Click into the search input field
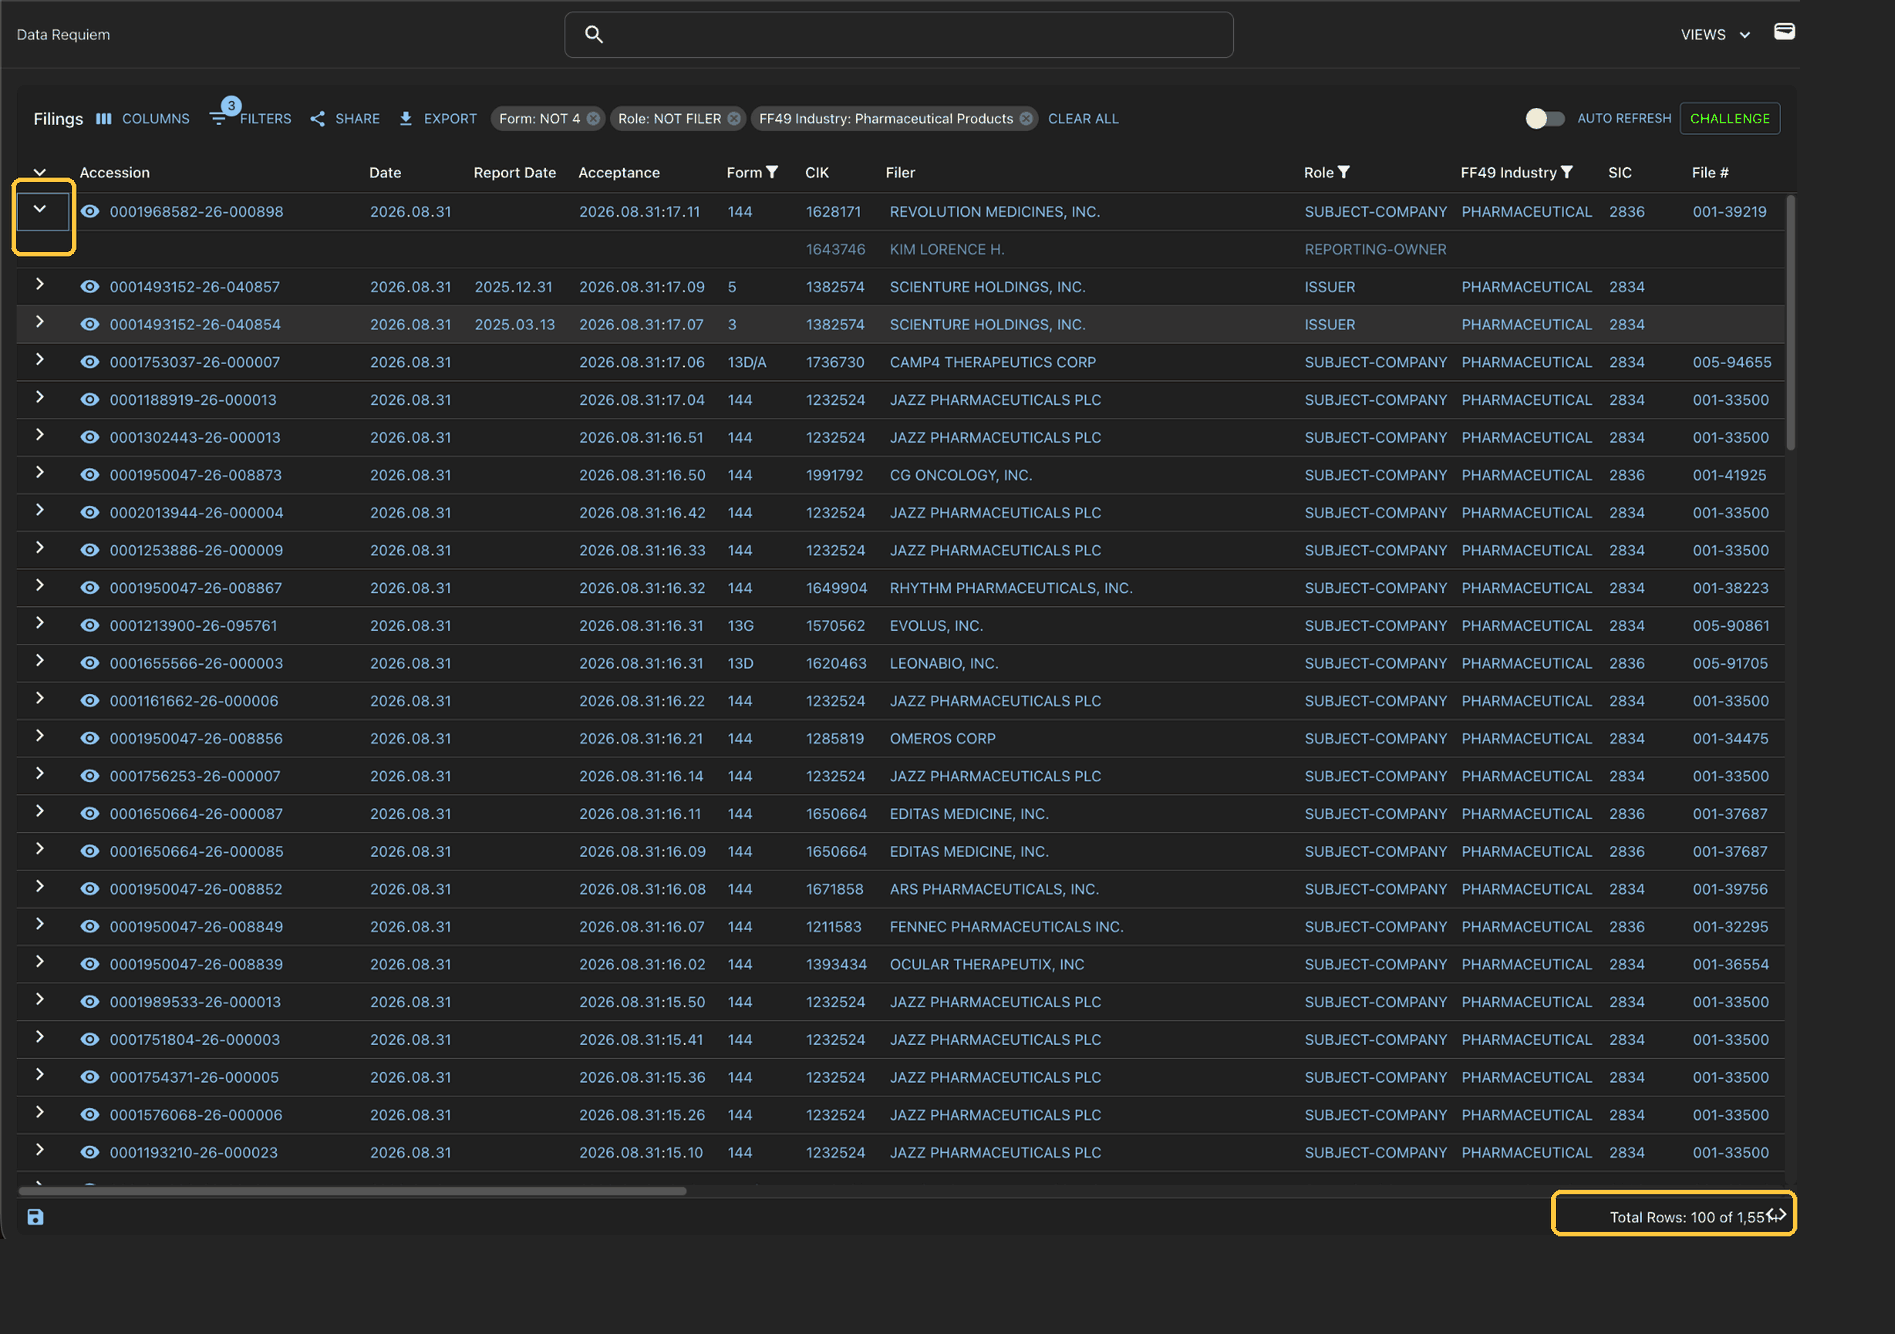Screen dimensions: 1895x1334 [x=899, y=35]
